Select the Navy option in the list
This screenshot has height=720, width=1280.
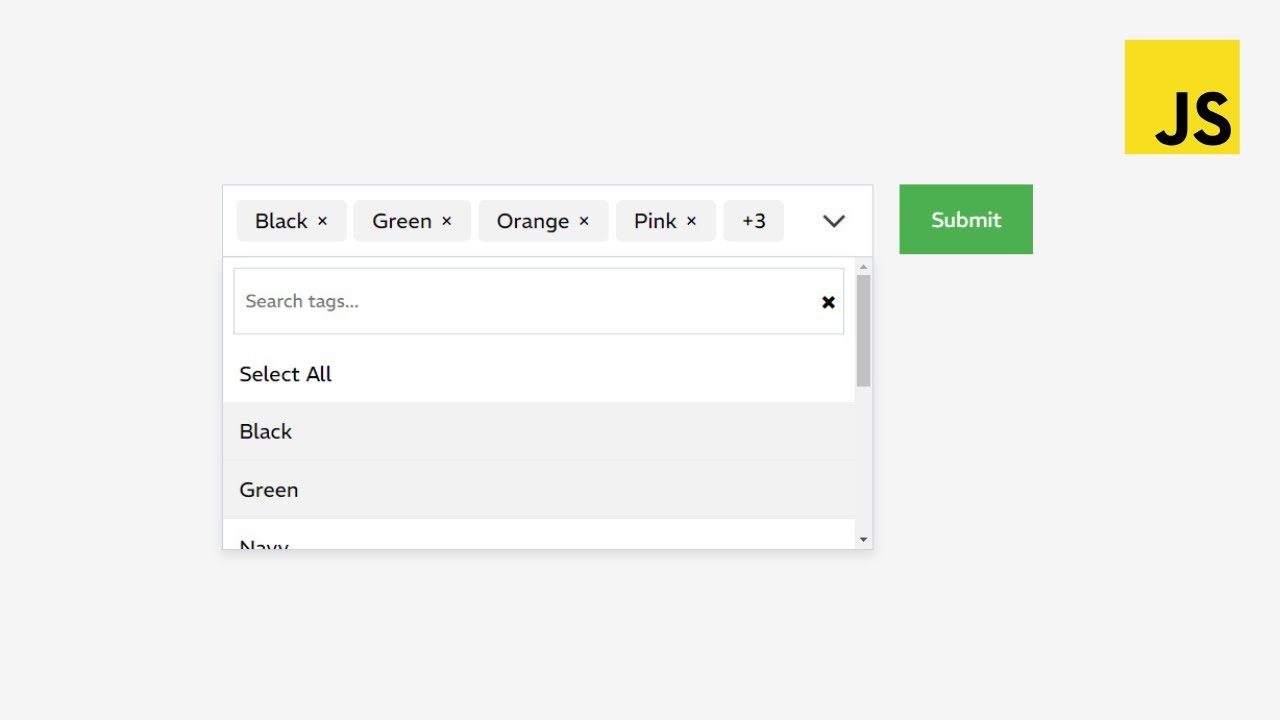tap(265, 543)
